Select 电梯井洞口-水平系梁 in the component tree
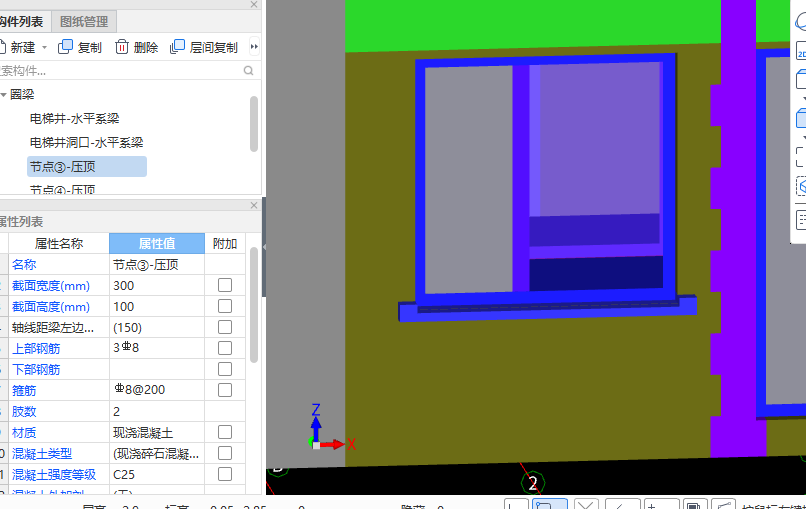This screenshot has height=509, width=806. [86, 142]
